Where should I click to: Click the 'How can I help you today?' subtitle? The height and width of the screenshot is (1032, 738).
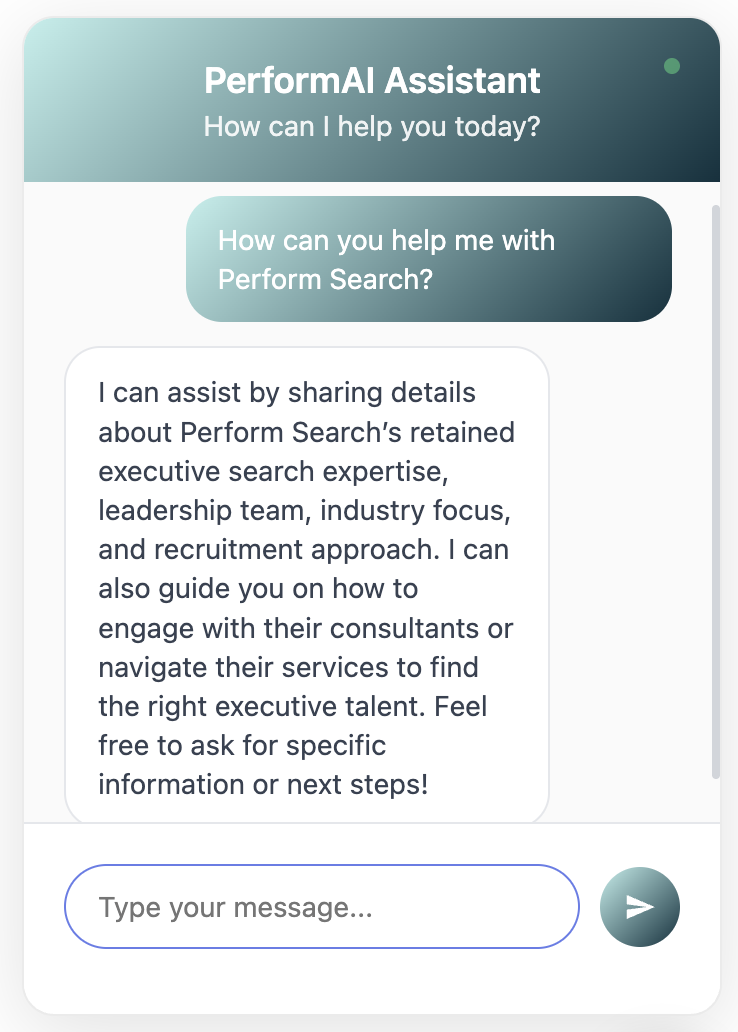coord(372,128)
